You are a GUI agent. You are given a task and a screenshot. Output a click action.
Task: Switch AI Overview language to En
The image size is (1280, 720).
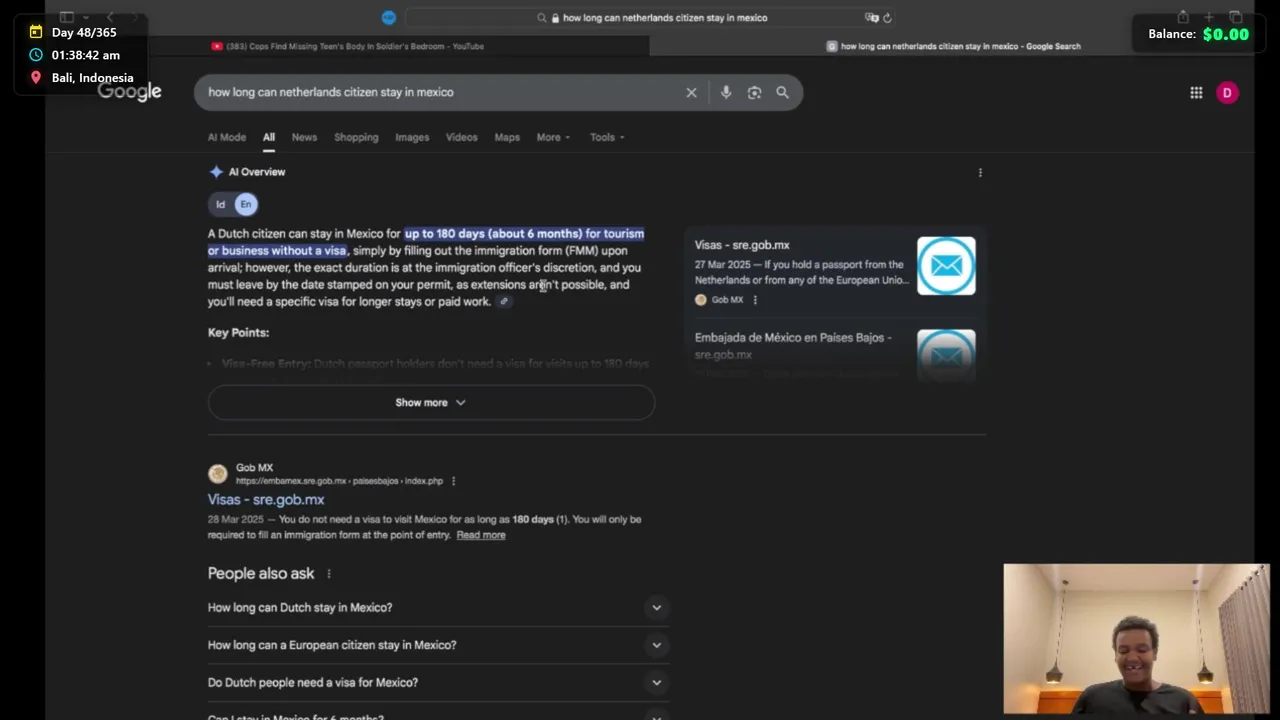(246, 204)
